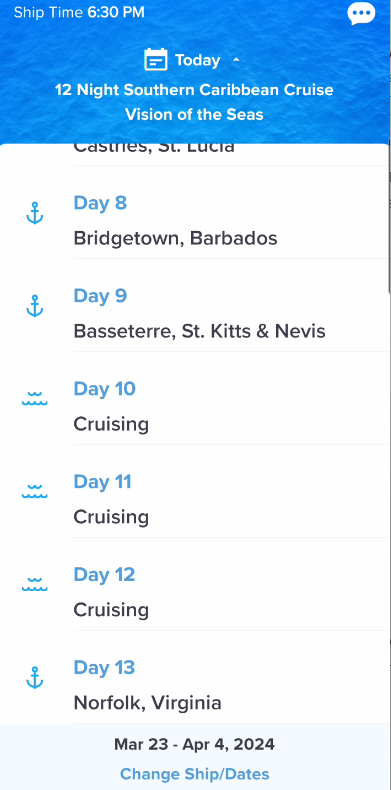Collapse the Today dropdown arrow
391x790 pixels.
[236, 60]
